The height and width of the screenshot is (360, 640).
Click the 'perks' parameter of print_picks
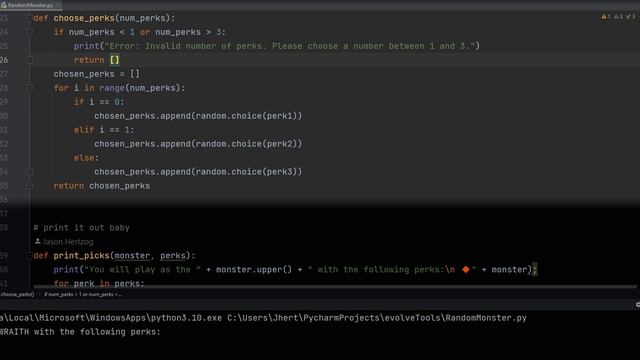pyautogui.click(x=173, y=256)
